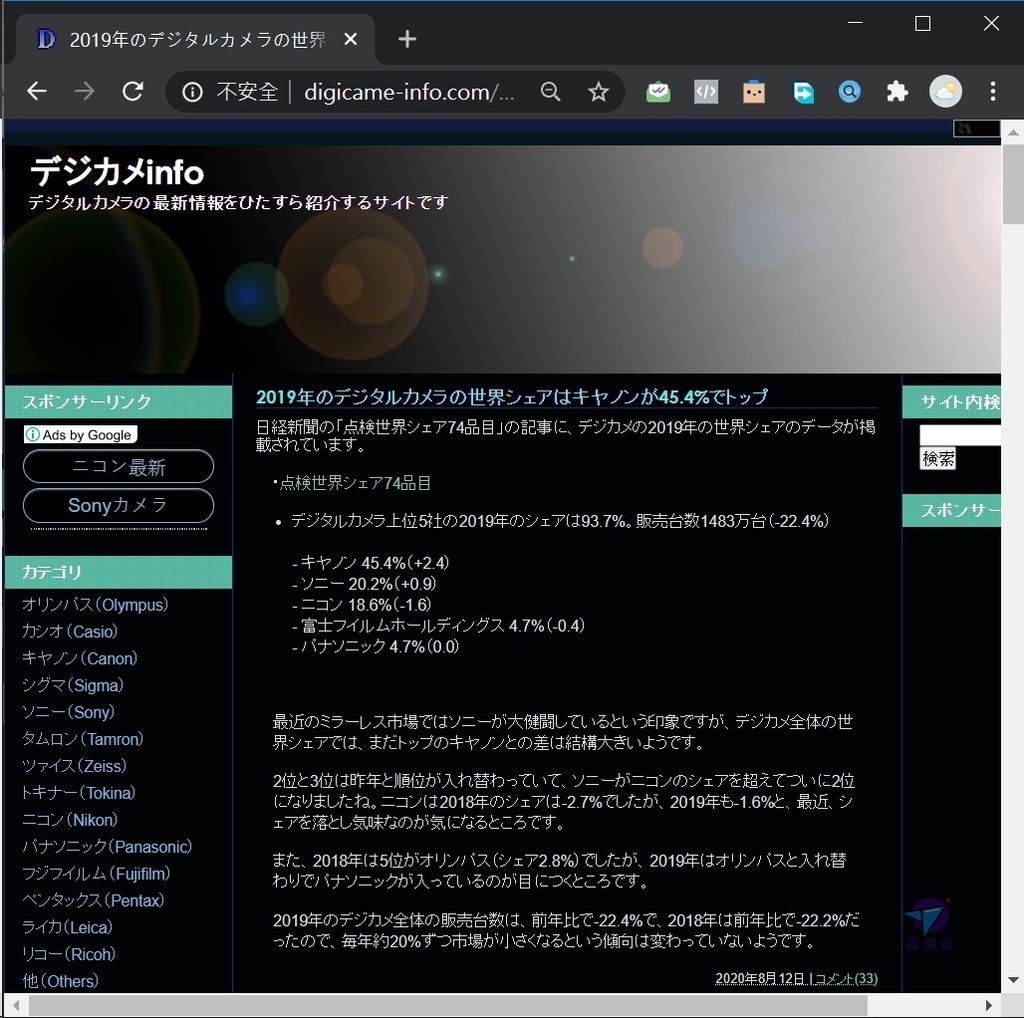Click the ニコン最新 sponsor button

118,466
